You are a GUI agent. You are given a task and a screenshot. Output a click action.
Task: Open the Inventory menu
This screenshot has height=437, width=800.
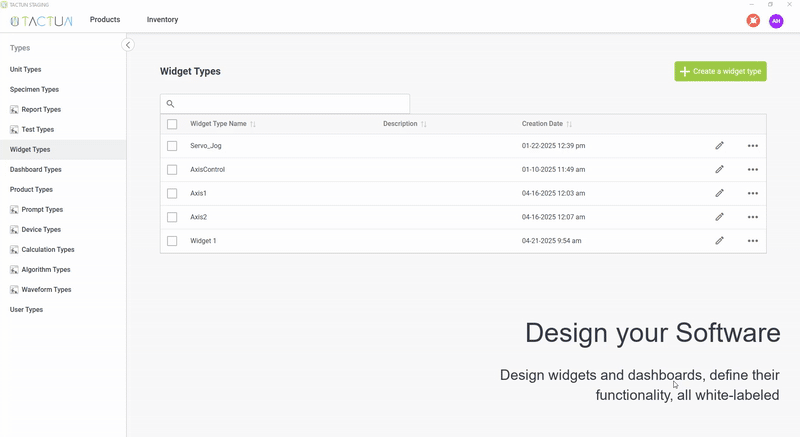pos(162,20)
